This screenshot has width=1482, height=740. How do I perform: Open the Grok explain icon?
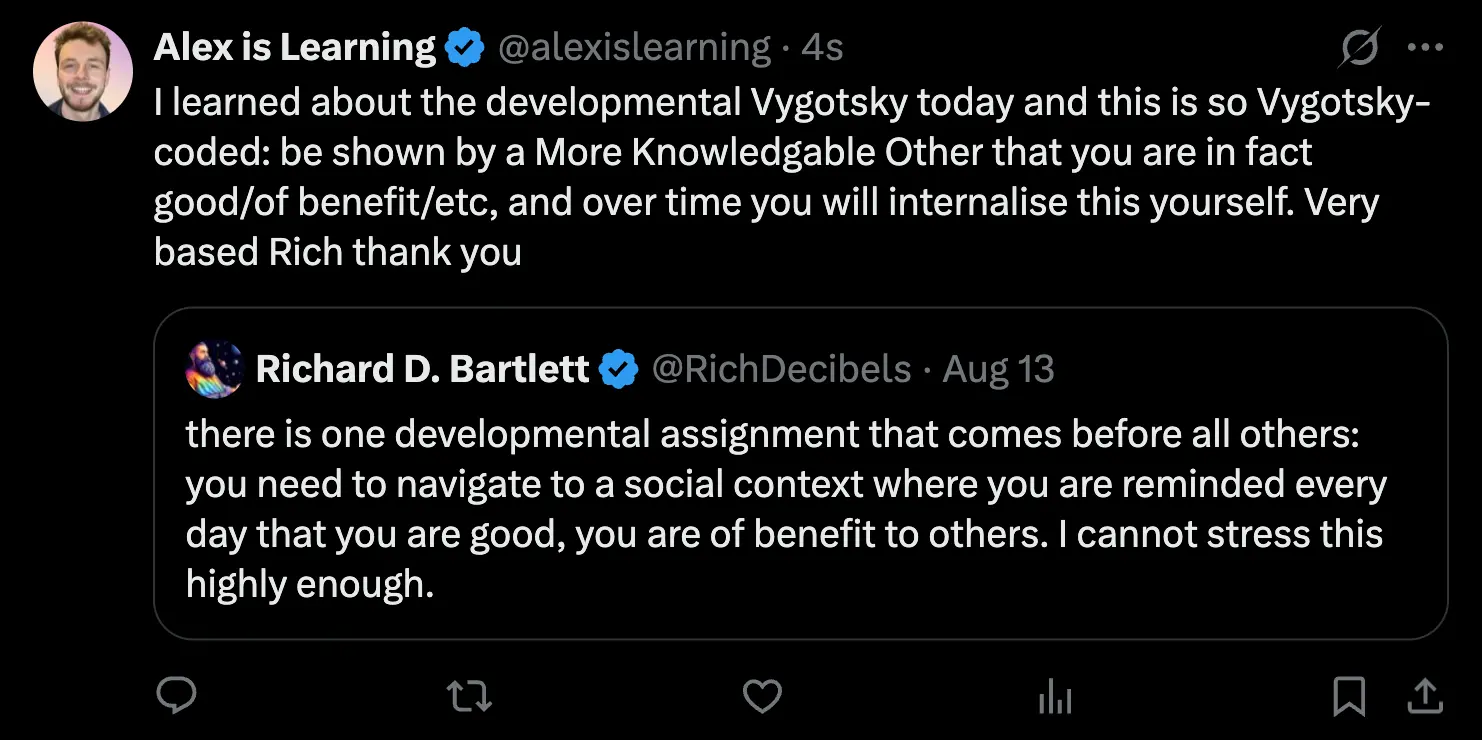pyautogui.click(x=1363, y=47)
